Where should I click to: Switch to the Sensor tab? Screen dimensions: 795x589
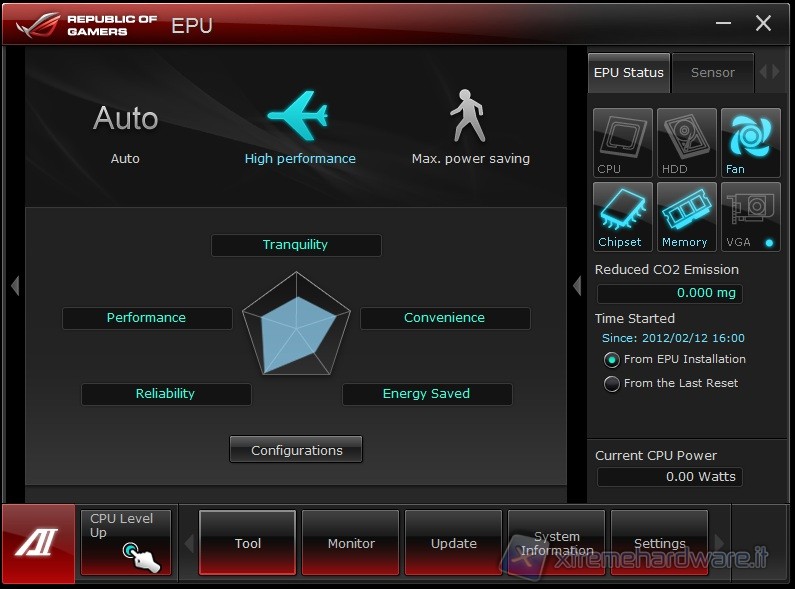(712, 73)
